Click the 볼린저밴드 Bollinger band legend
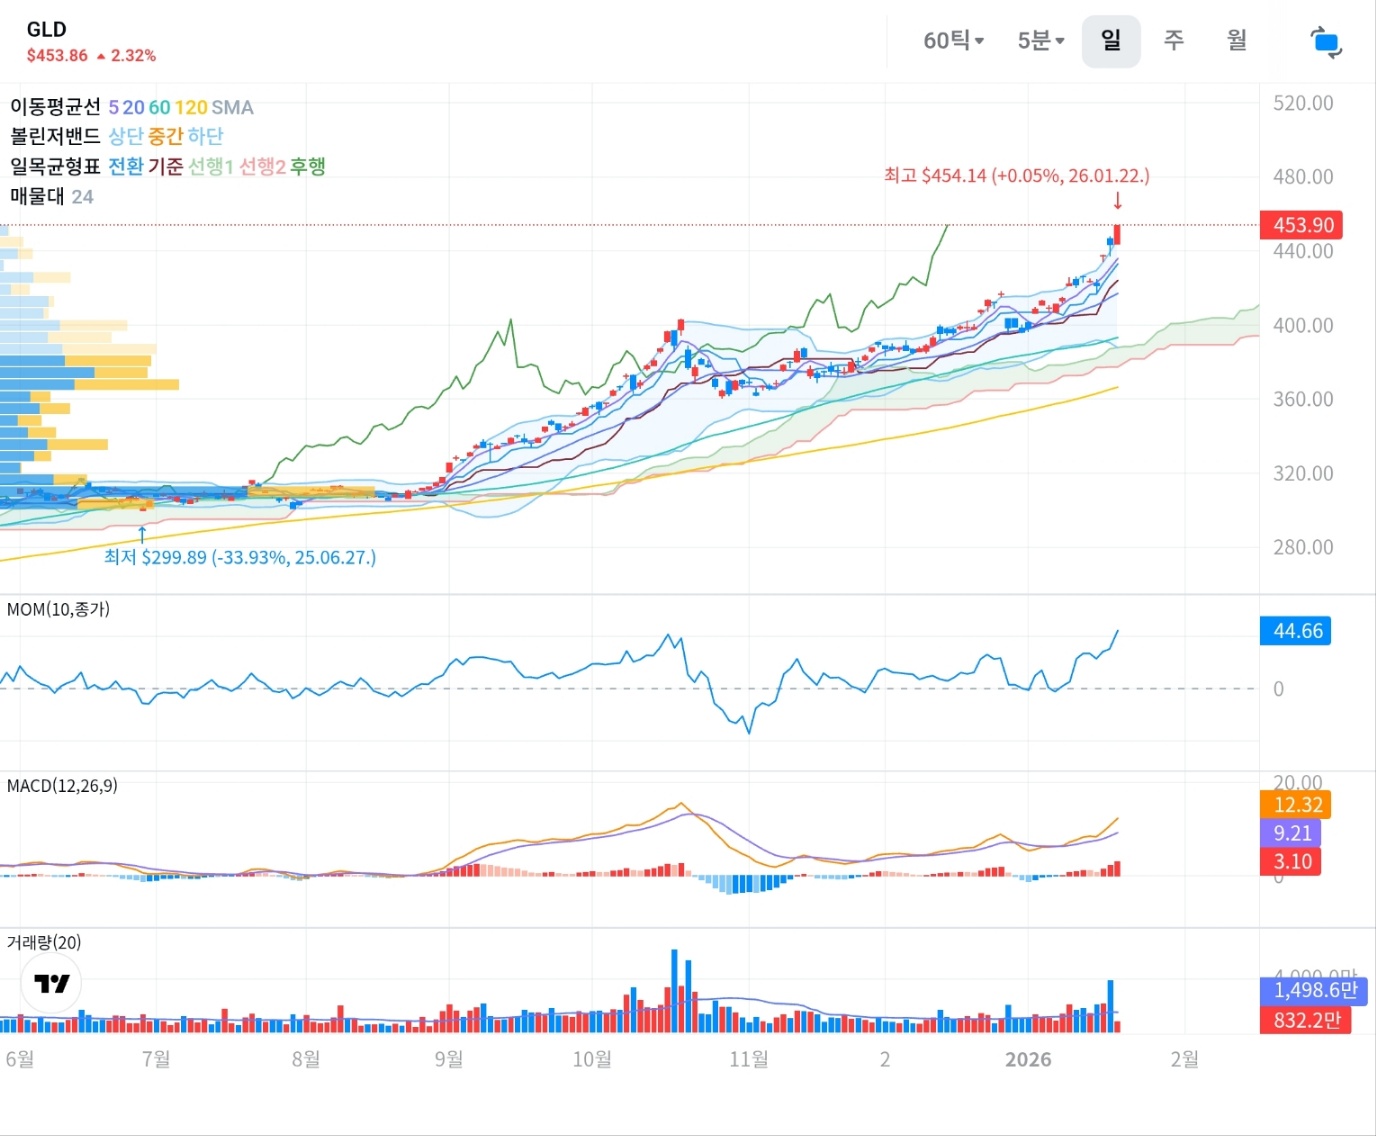The width and height of the screenshot is (1376, 1136). click(x=55, y=136)
